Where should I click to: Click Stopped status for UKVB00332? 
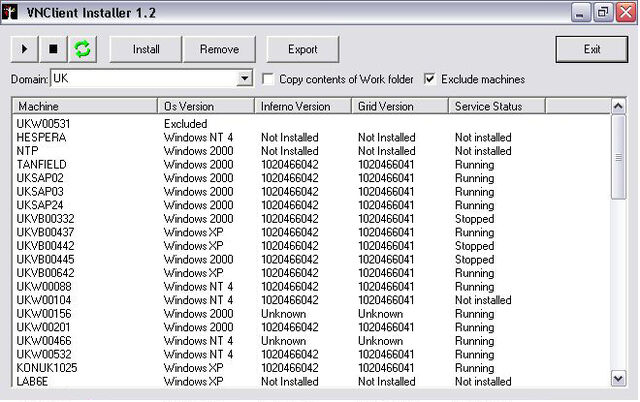pyautogui.click(x=474, y=219)
